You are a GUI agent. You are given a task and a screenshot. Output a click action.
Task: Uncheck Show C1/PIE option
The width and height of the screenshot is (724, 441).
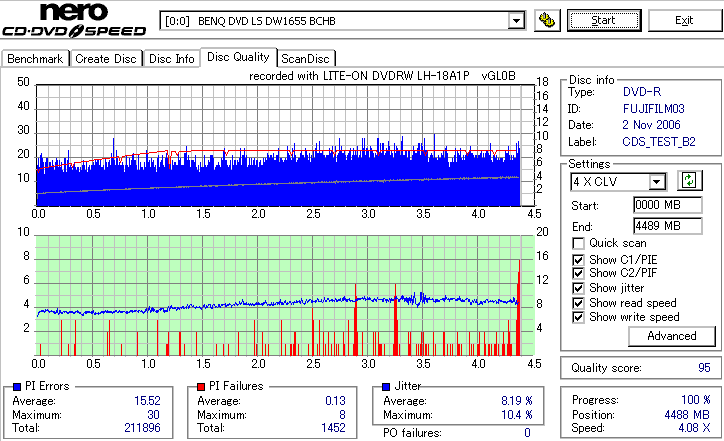[x=578, y=260]
